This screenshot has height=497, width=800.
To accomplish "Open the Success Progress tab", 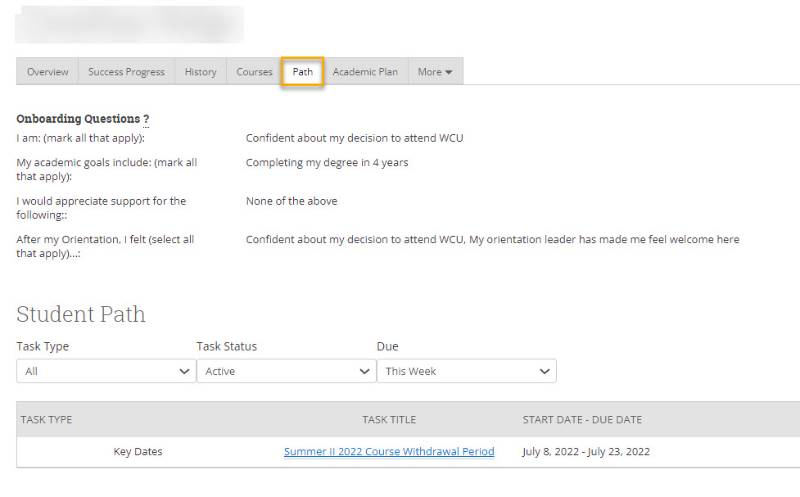I will click(x=126, y=72).
